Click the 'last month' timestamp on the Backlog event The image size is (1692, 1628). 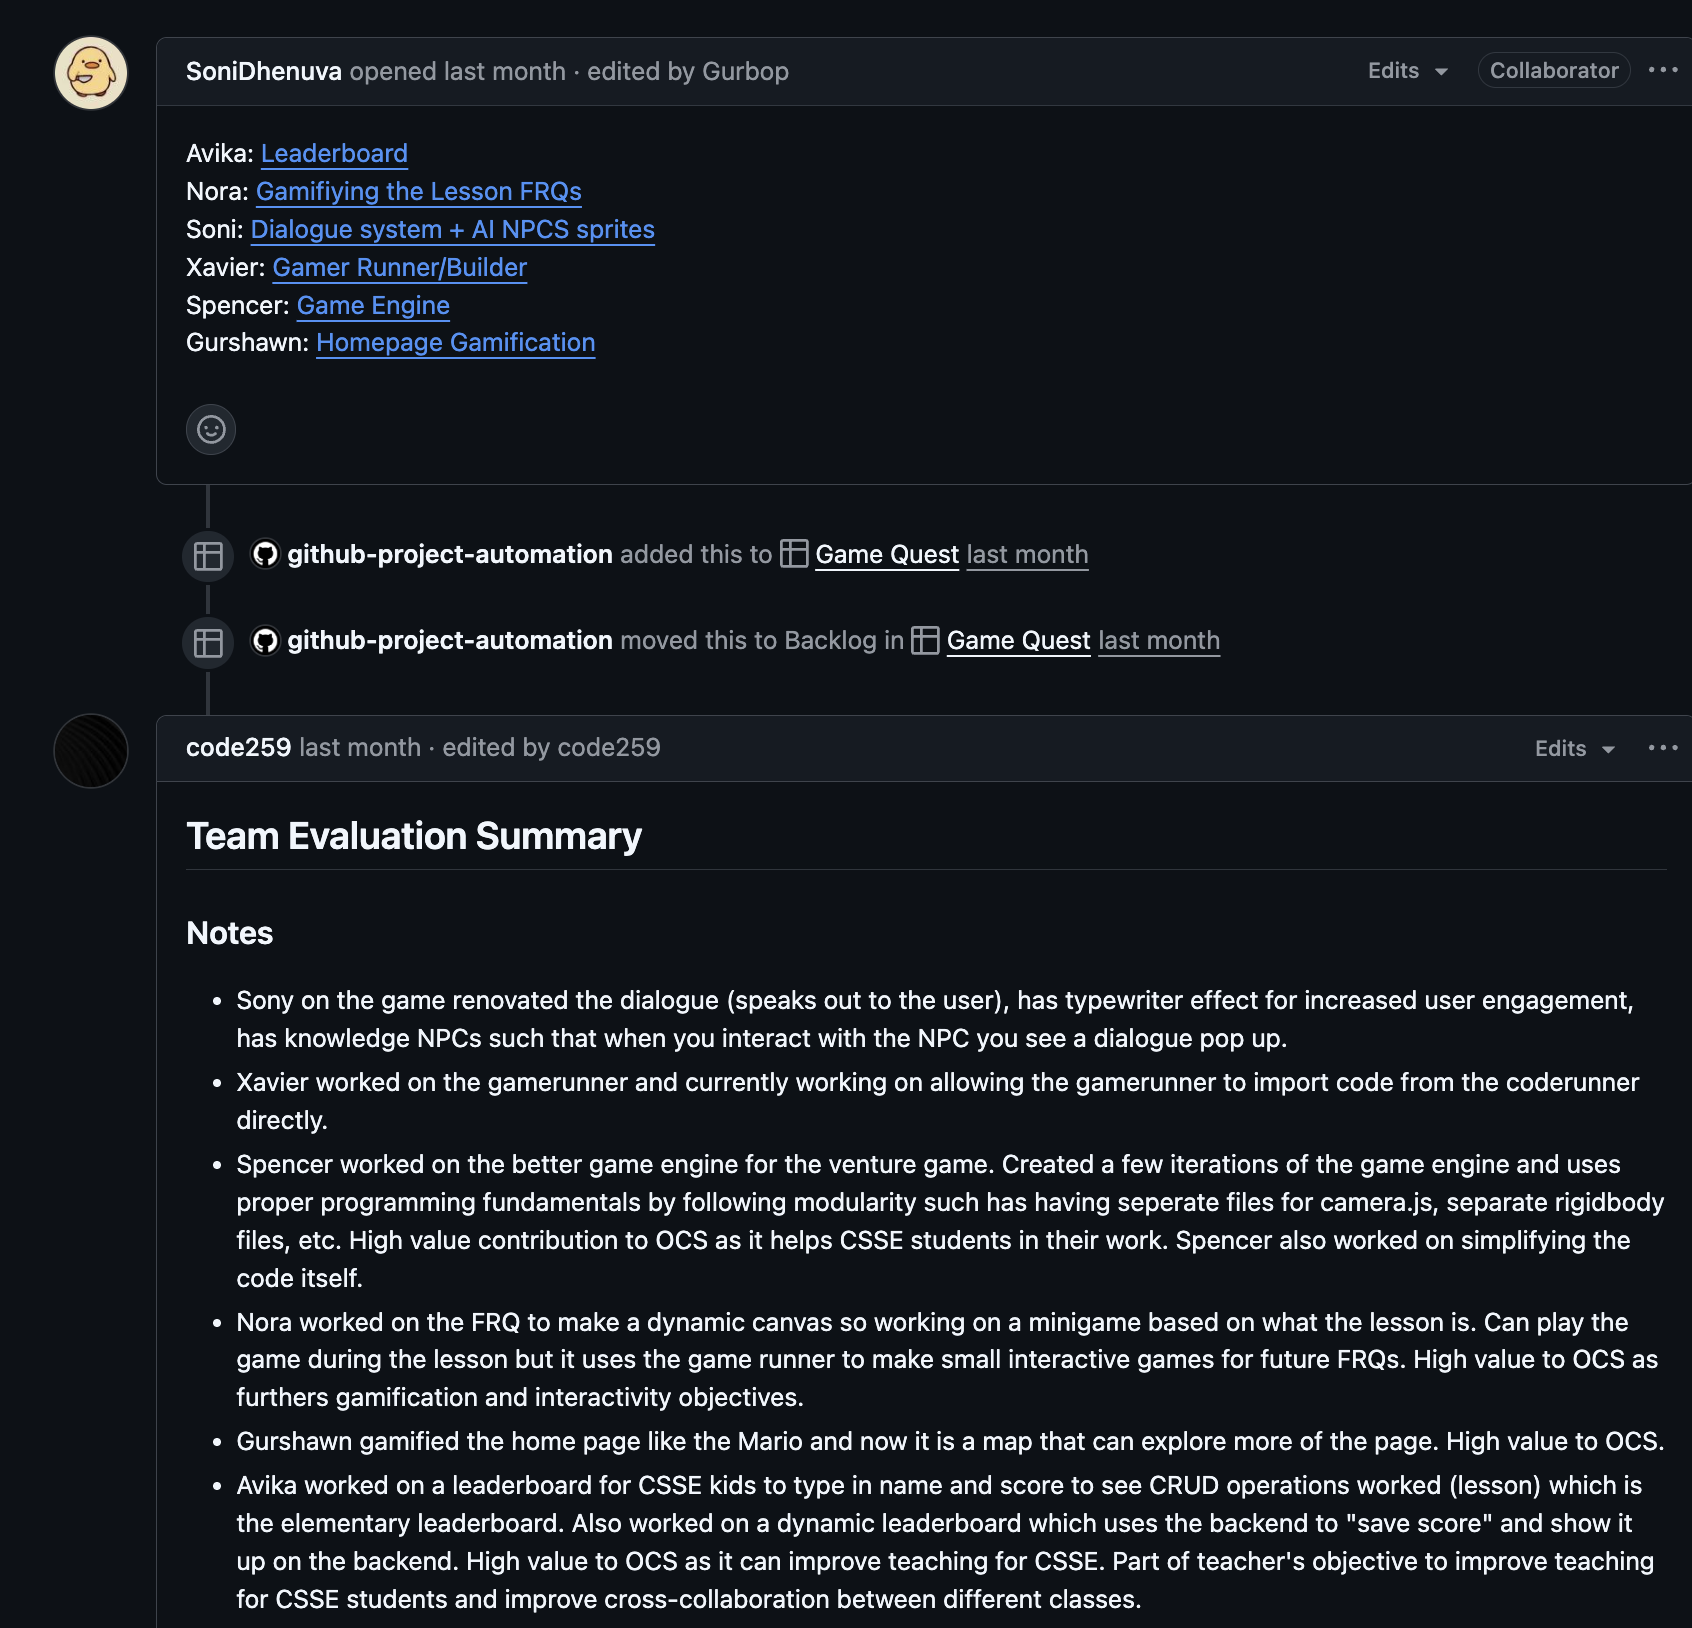(1158, 641)
